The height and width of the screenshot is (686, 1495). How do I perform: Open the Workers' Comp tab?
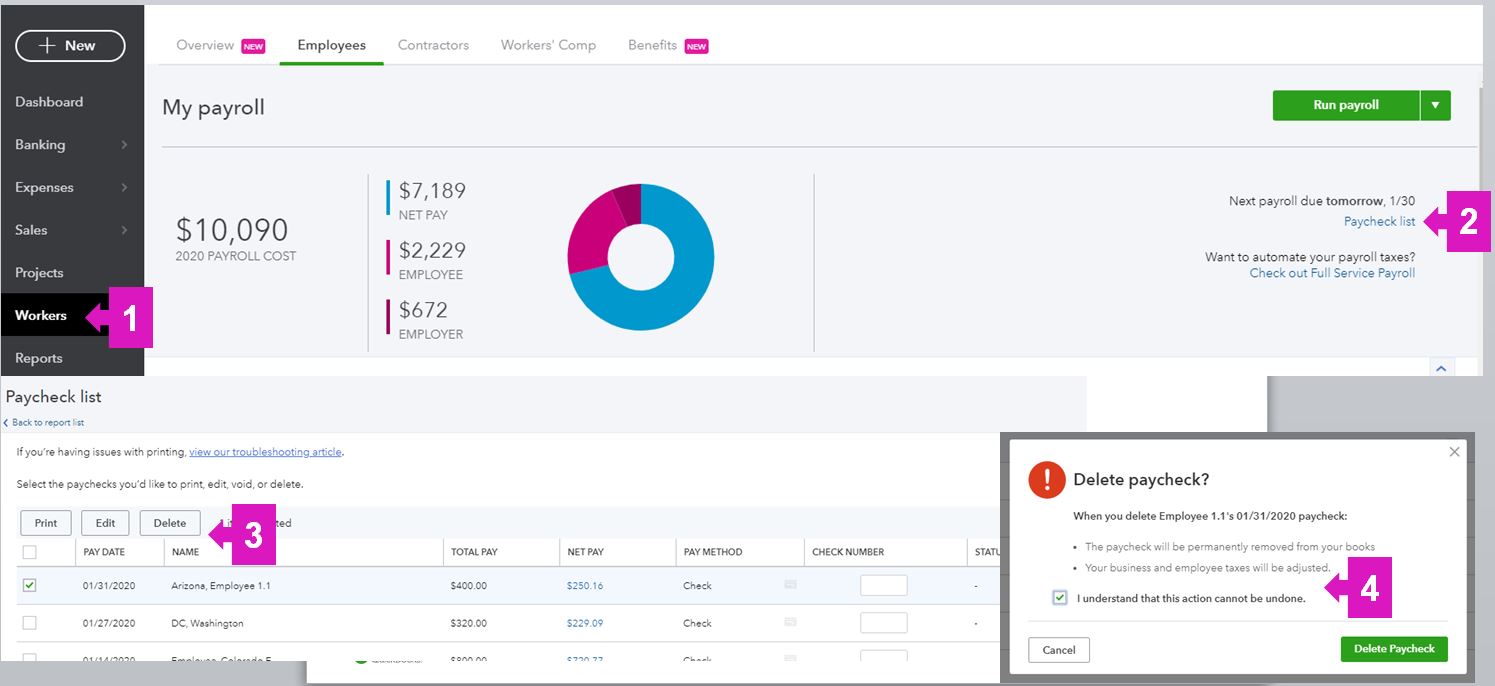548,45
